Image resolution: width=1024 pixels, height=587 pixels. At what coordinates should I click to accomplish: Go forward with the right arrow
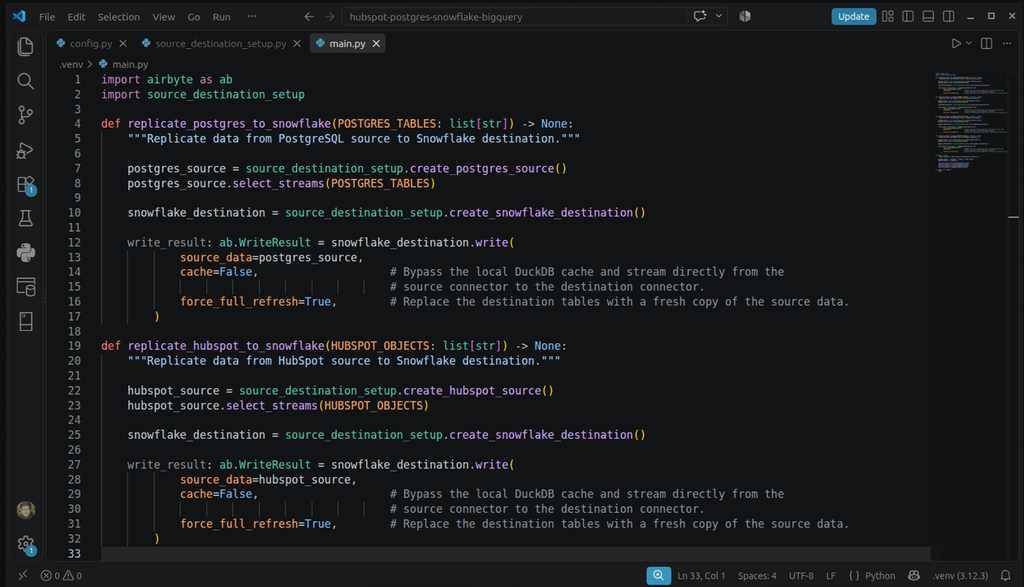point(330,16)
